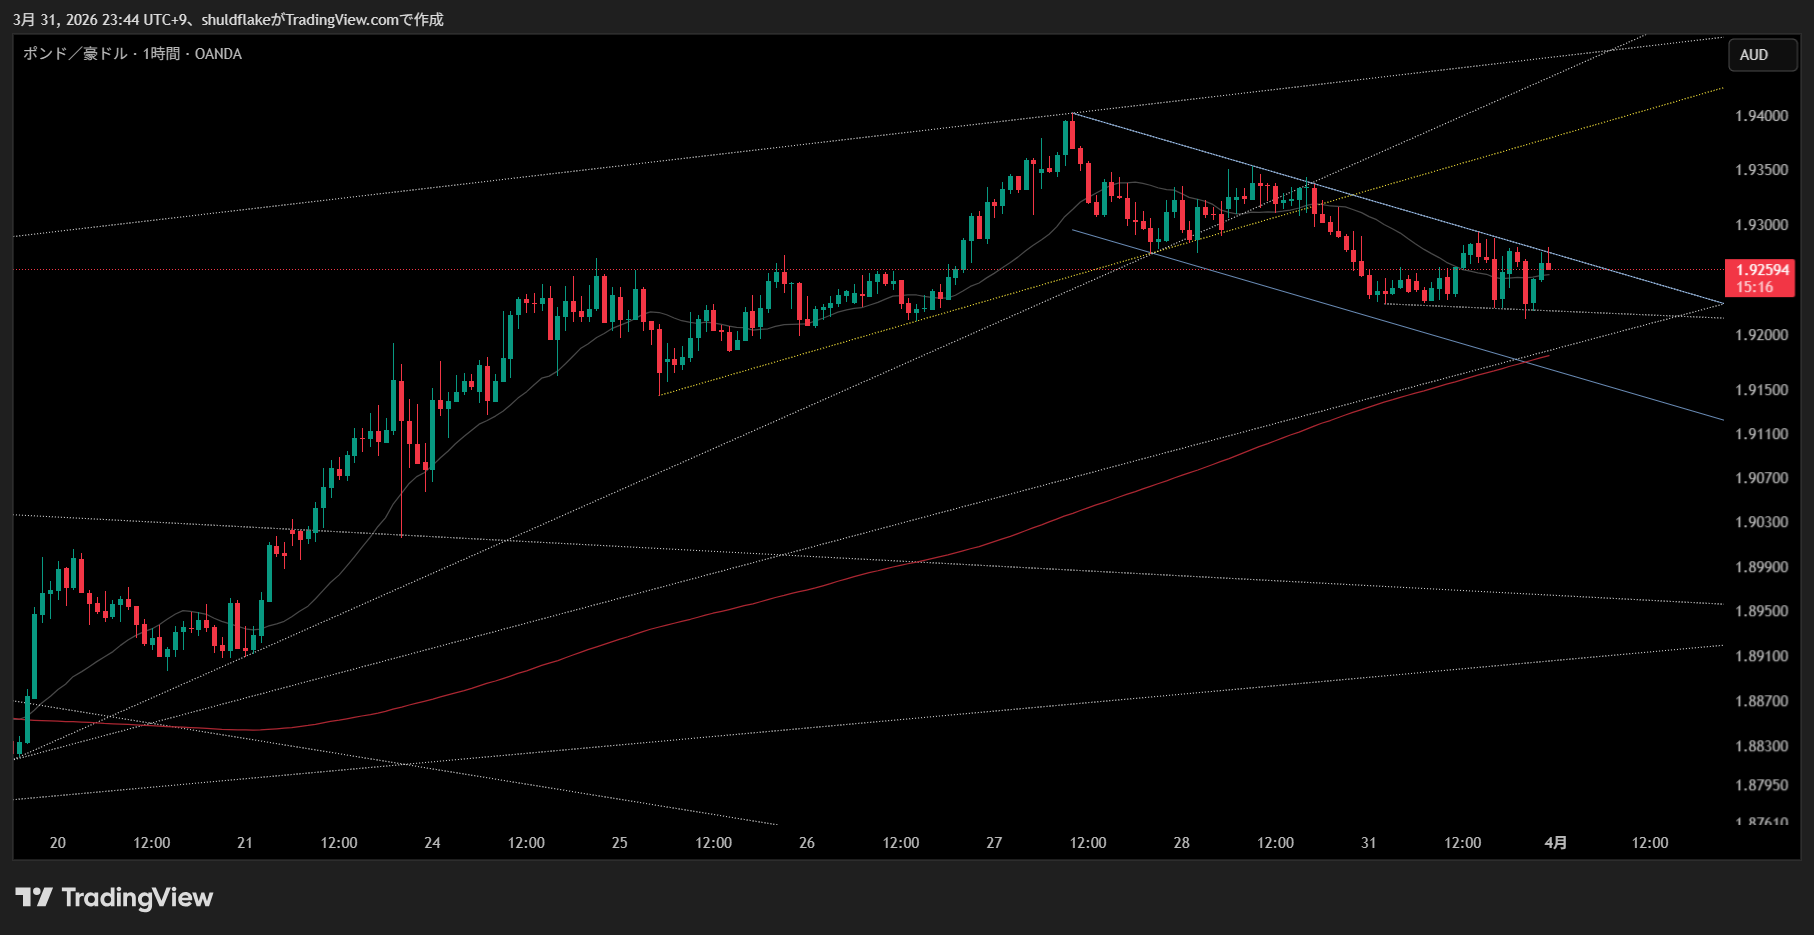Select the 4月 label on the time axis
Screen dimensions: 1814x935
pos(1555,843)
